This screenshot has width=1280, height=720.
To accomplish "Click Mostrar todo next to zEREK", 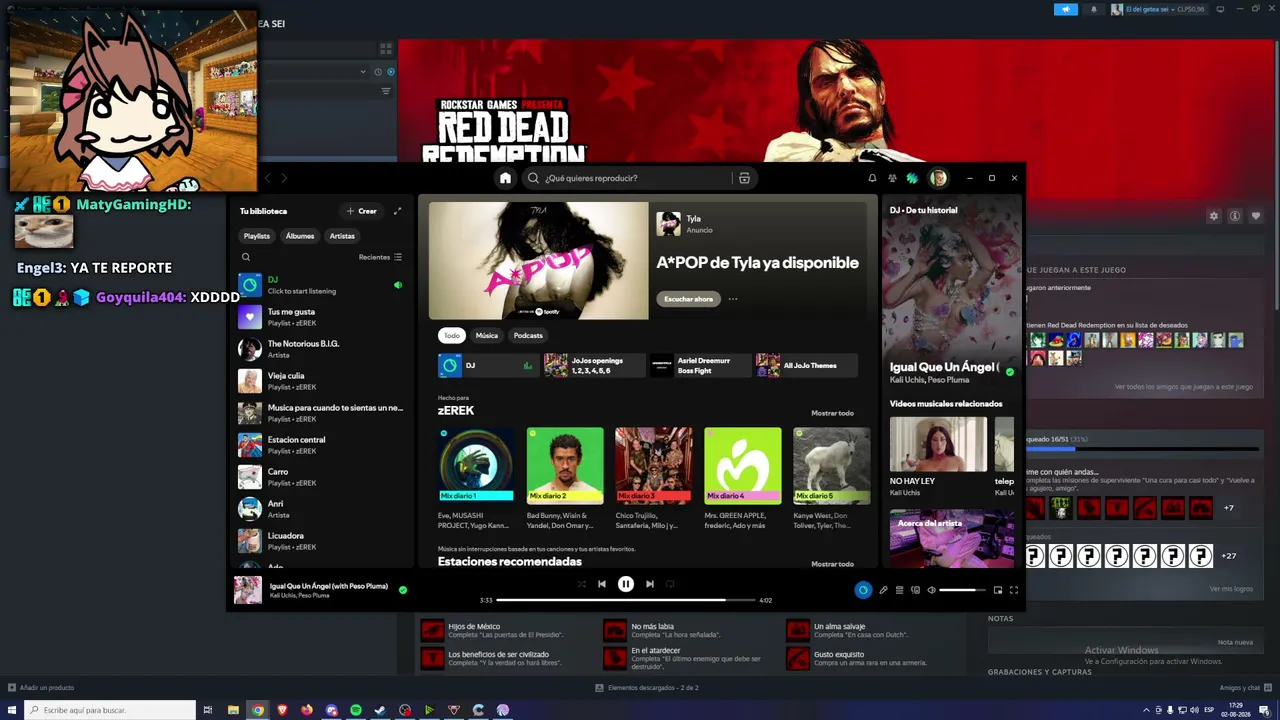I will [x=832, y=413].
